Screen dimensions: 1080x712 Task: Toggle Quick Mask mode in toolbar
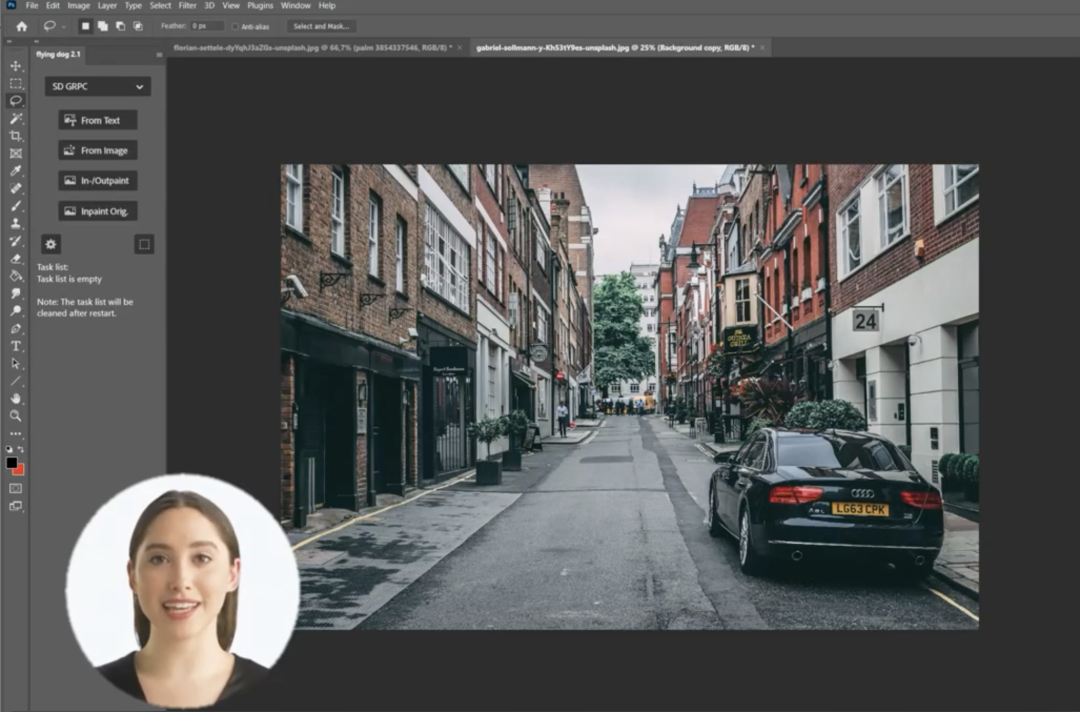tap(16, 488)
